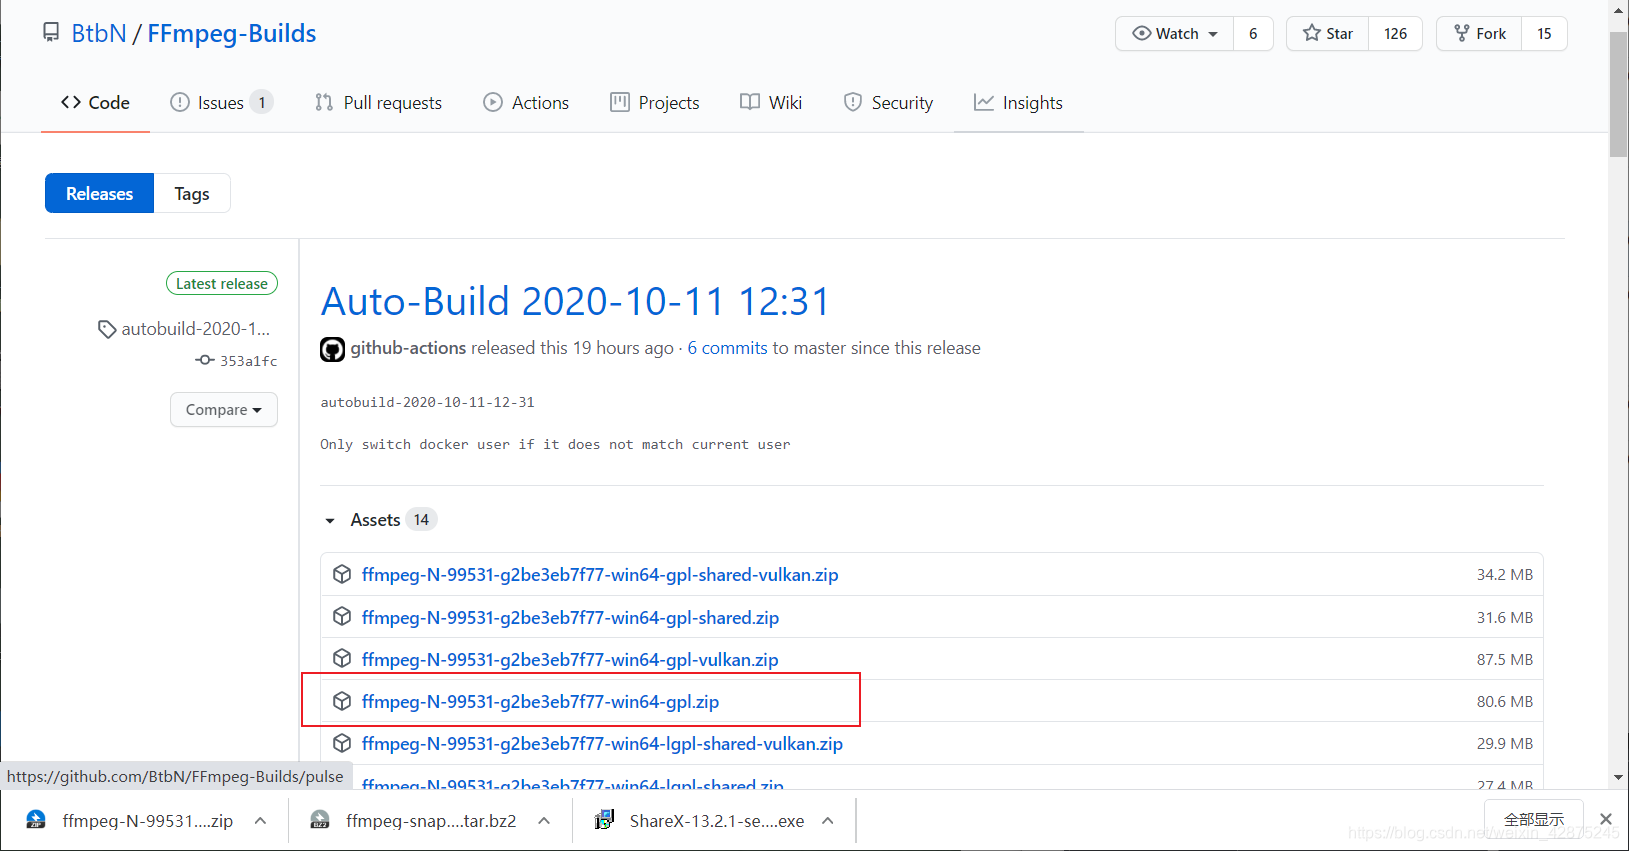The width and height of the screenshot is (1629, 851).
Task: Click the github-actions avatar icon
Action: coord(332,349)
